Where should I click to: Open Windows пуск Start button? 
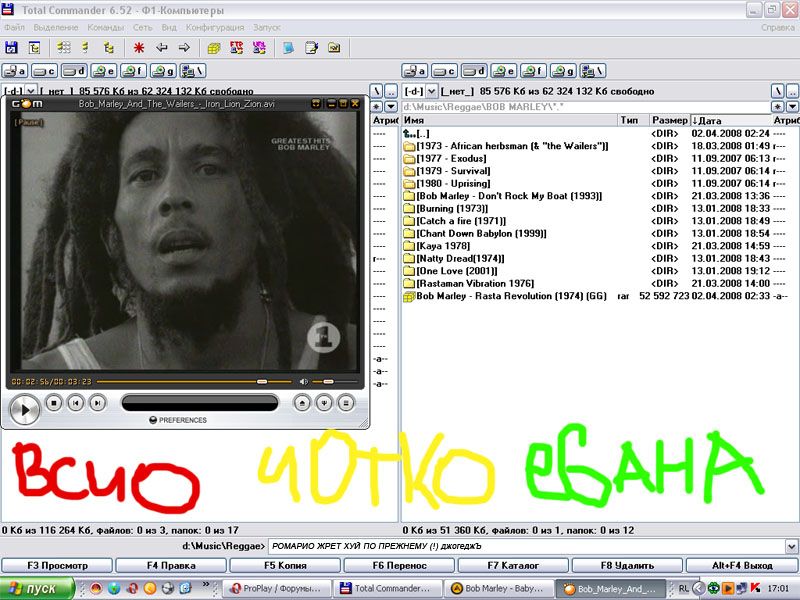point(37,589)
